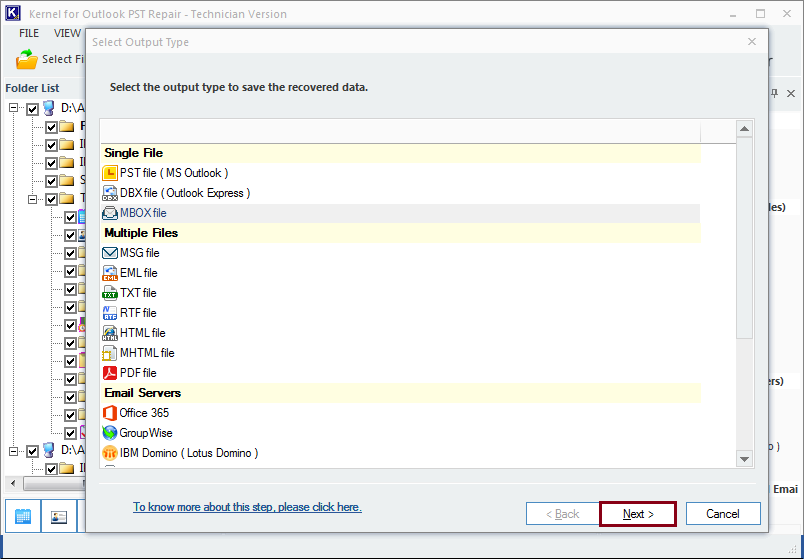Click folder list horizontal scroll left arrow
804x559 pixels.
click(13, 483)
